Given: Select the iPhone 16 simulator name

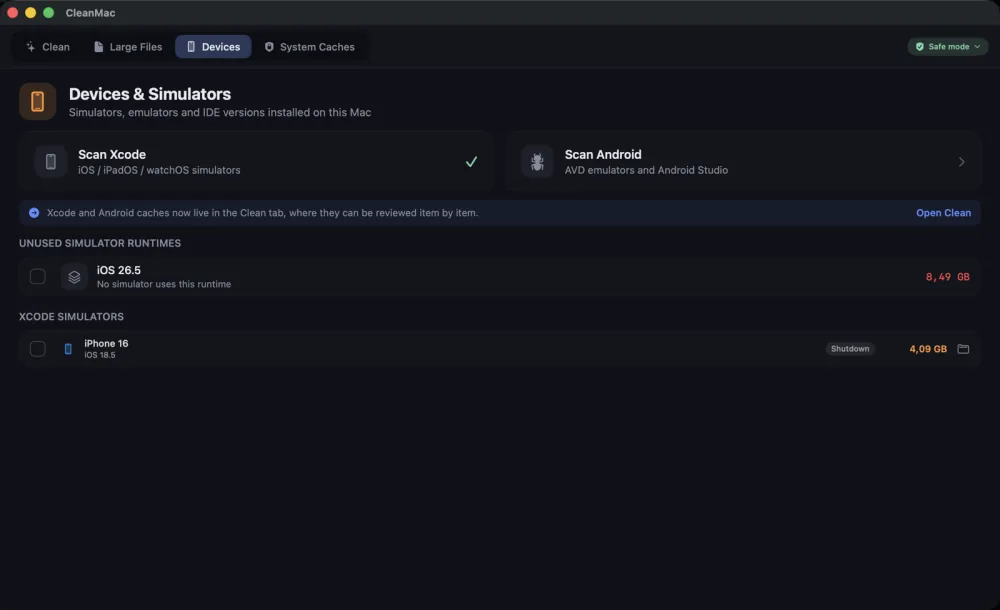Looking at the screenshot, I should point(106,343).
